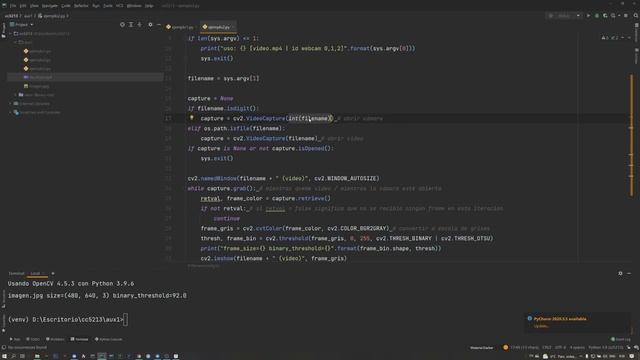Click the CRLF line separator widget

(547, 348)
